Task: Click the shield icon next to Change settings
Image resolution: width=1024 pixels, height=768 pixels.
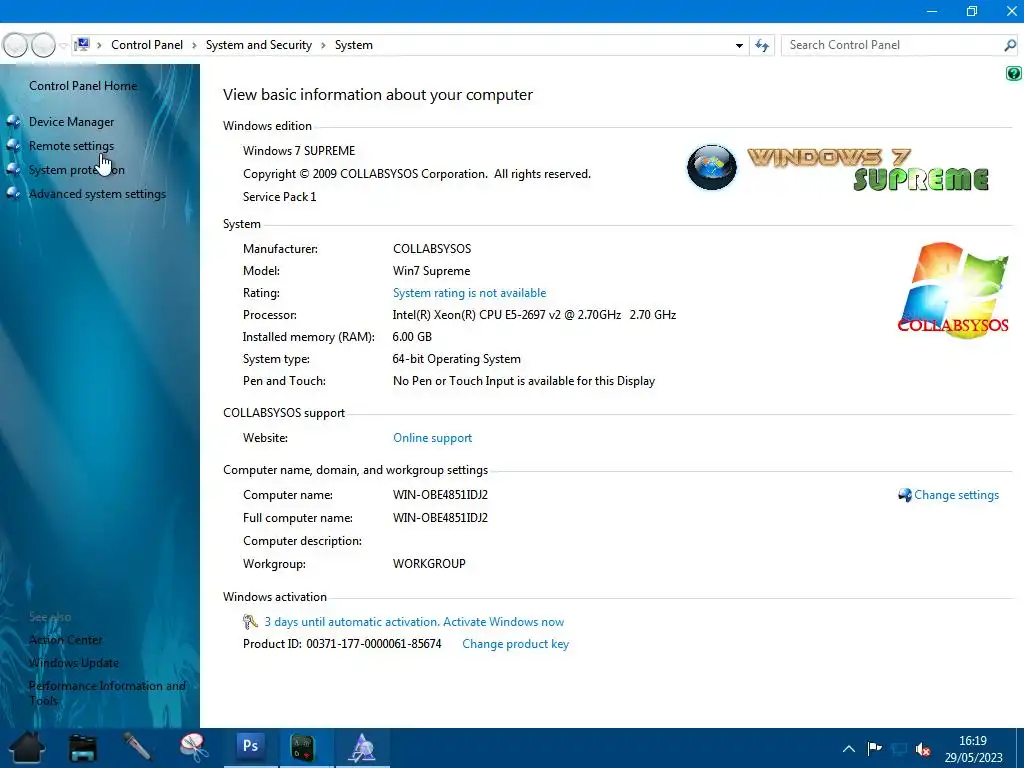Action: [904, 495]
